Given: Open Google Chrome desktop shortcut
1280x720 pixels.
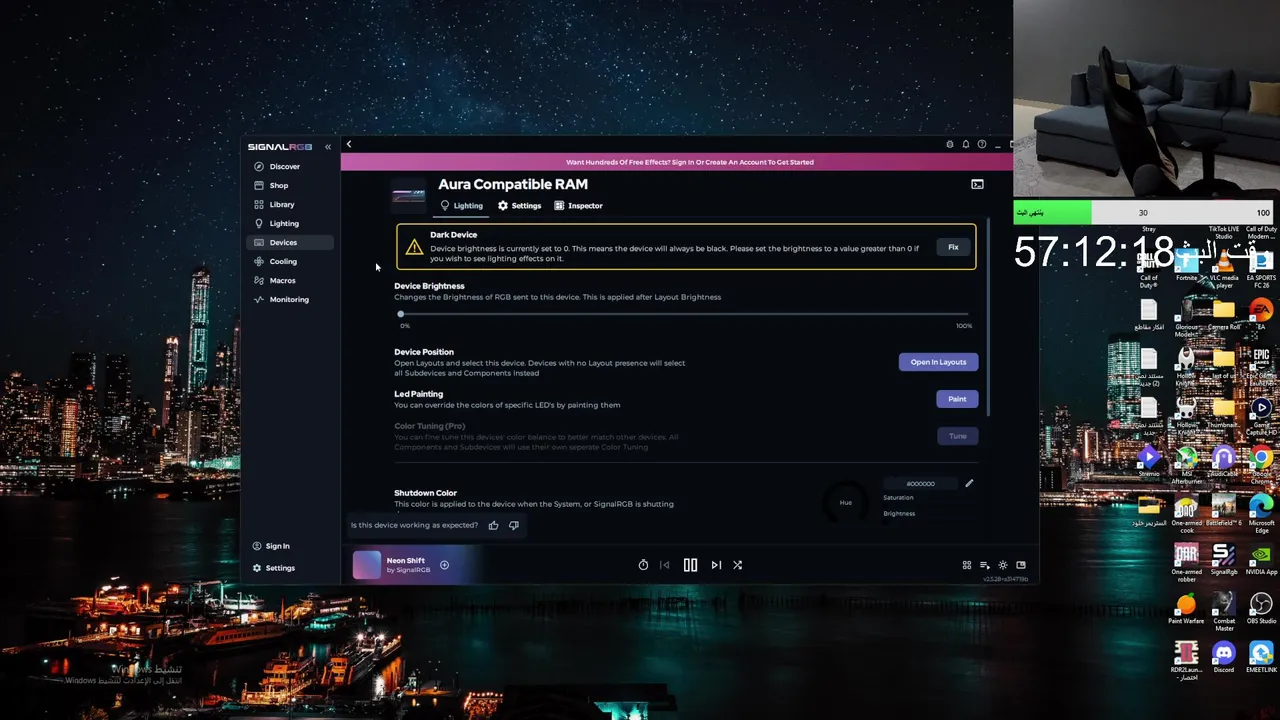Looking at the screenshot, I should [1261, 463].
